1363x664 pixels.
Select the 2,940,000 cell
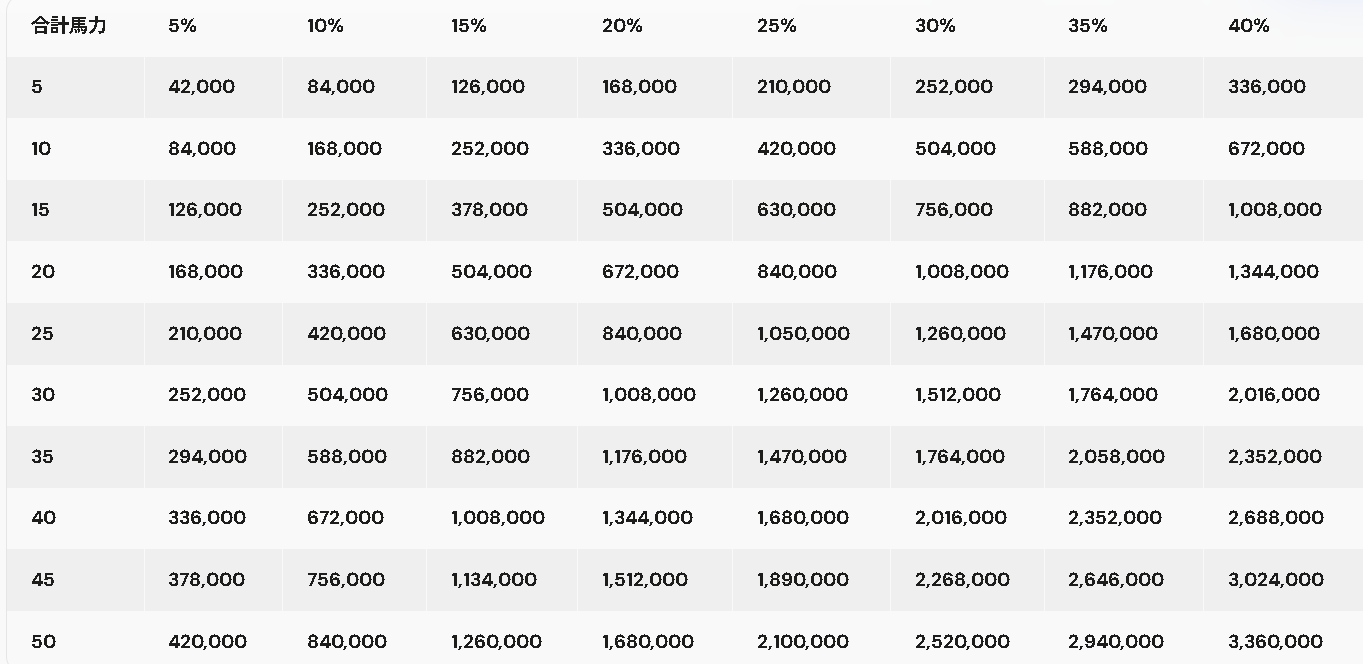pos(1116,641)
